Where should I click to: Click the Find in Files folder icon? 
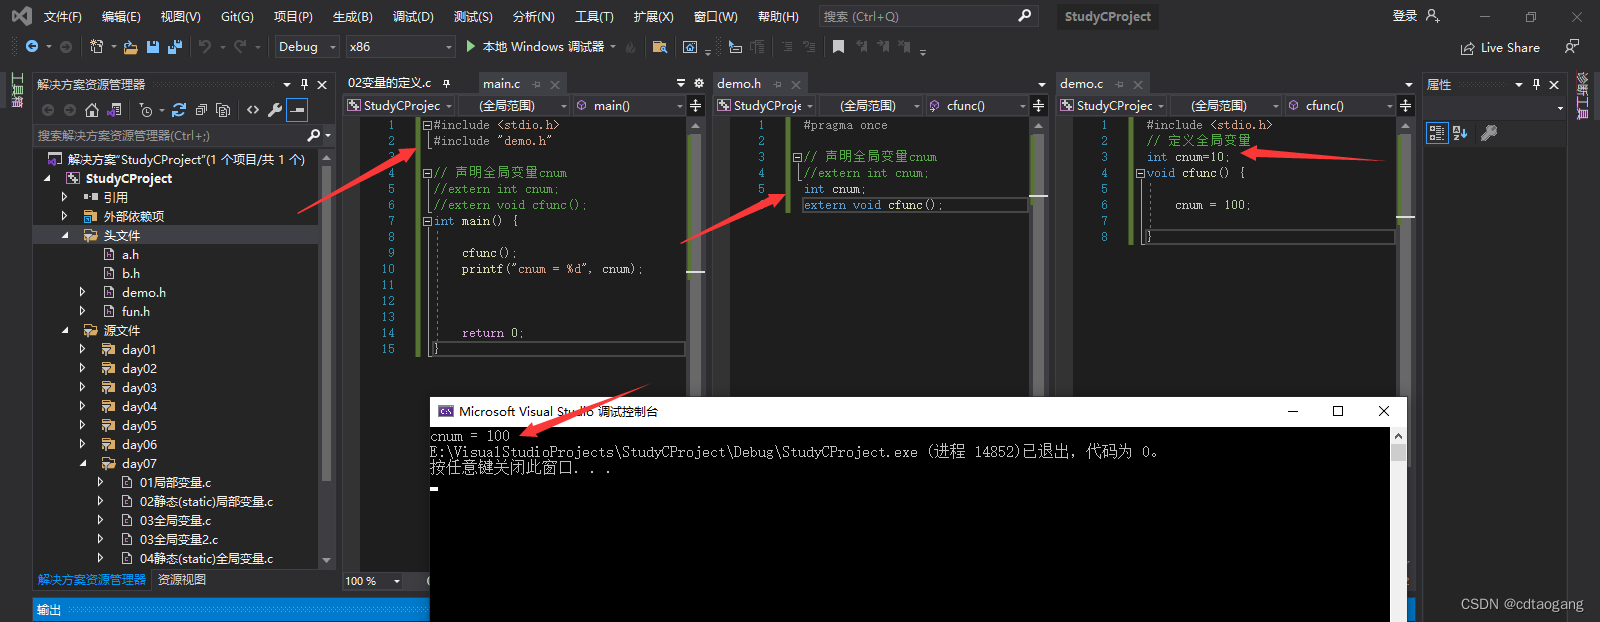659,47
